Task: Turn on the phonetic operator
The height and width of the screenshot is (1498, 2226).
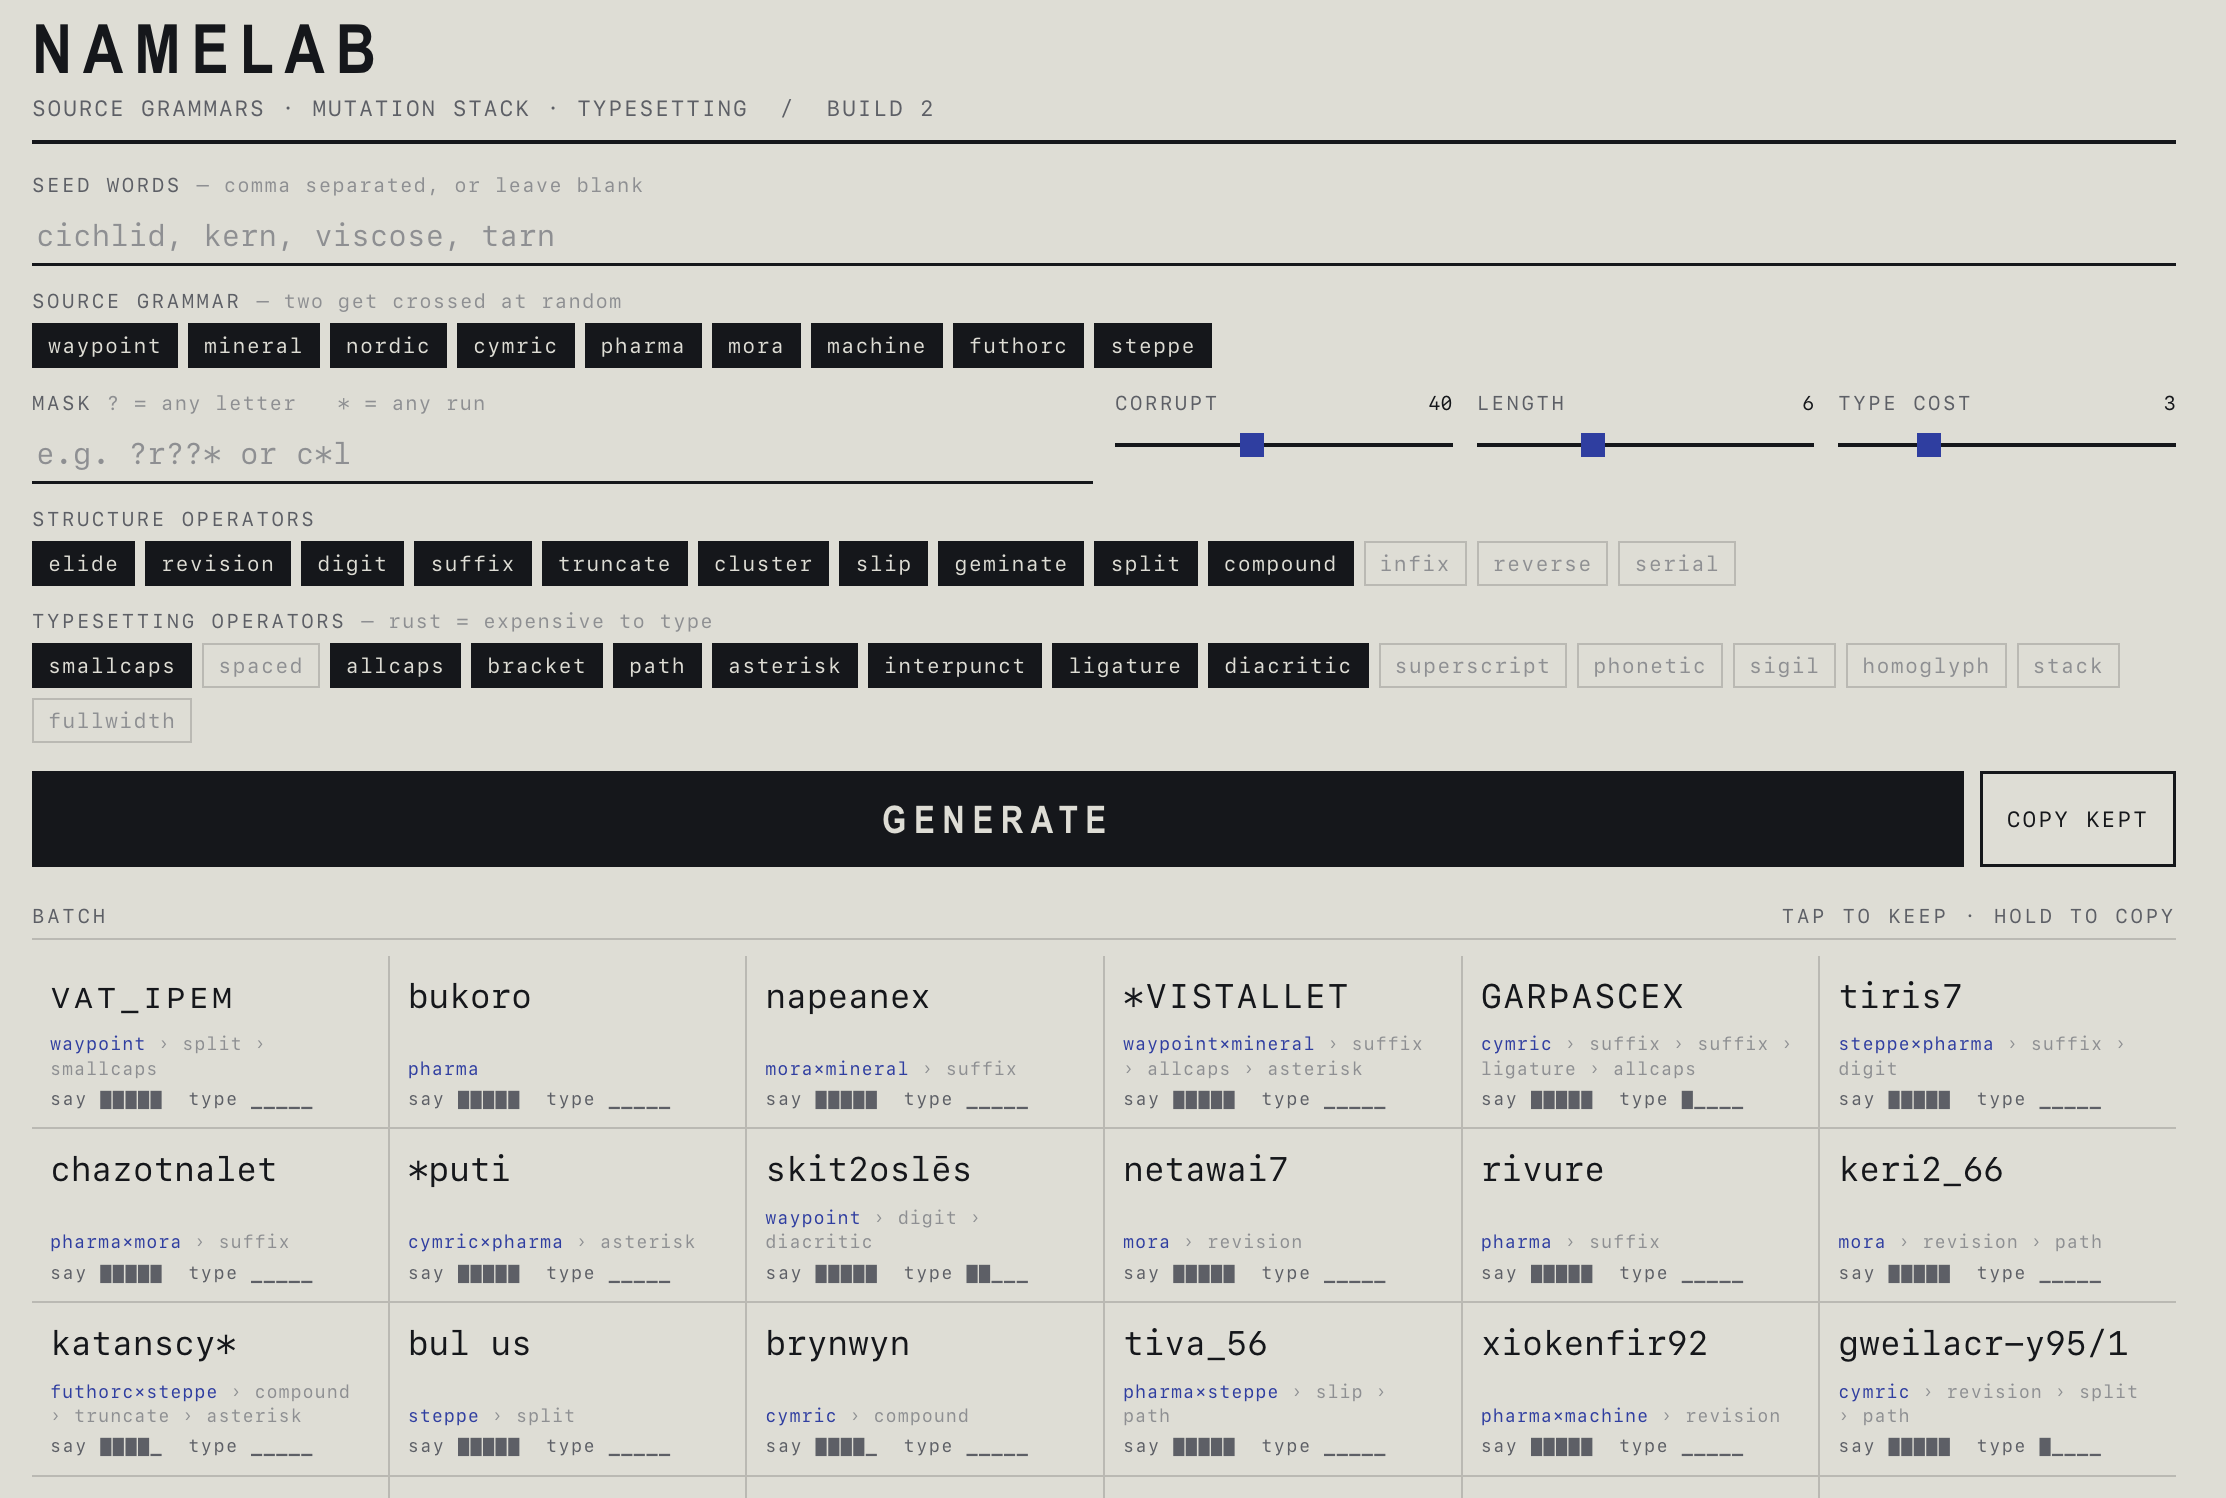Action: (1650, 666)
